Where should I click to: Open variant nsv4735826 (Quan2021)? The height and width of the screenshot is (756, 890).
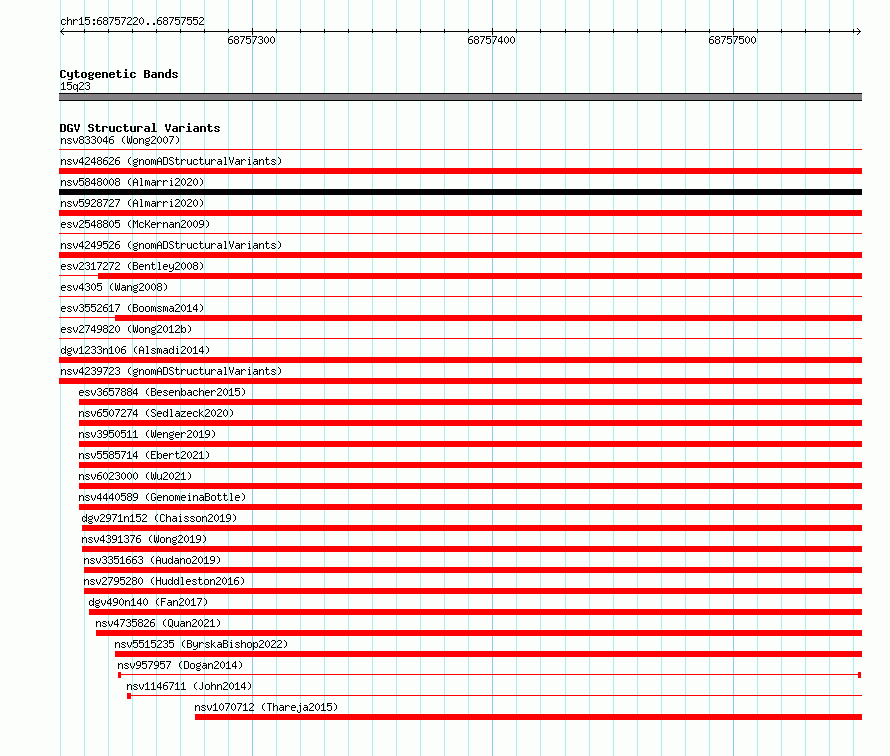click(158, 623)
